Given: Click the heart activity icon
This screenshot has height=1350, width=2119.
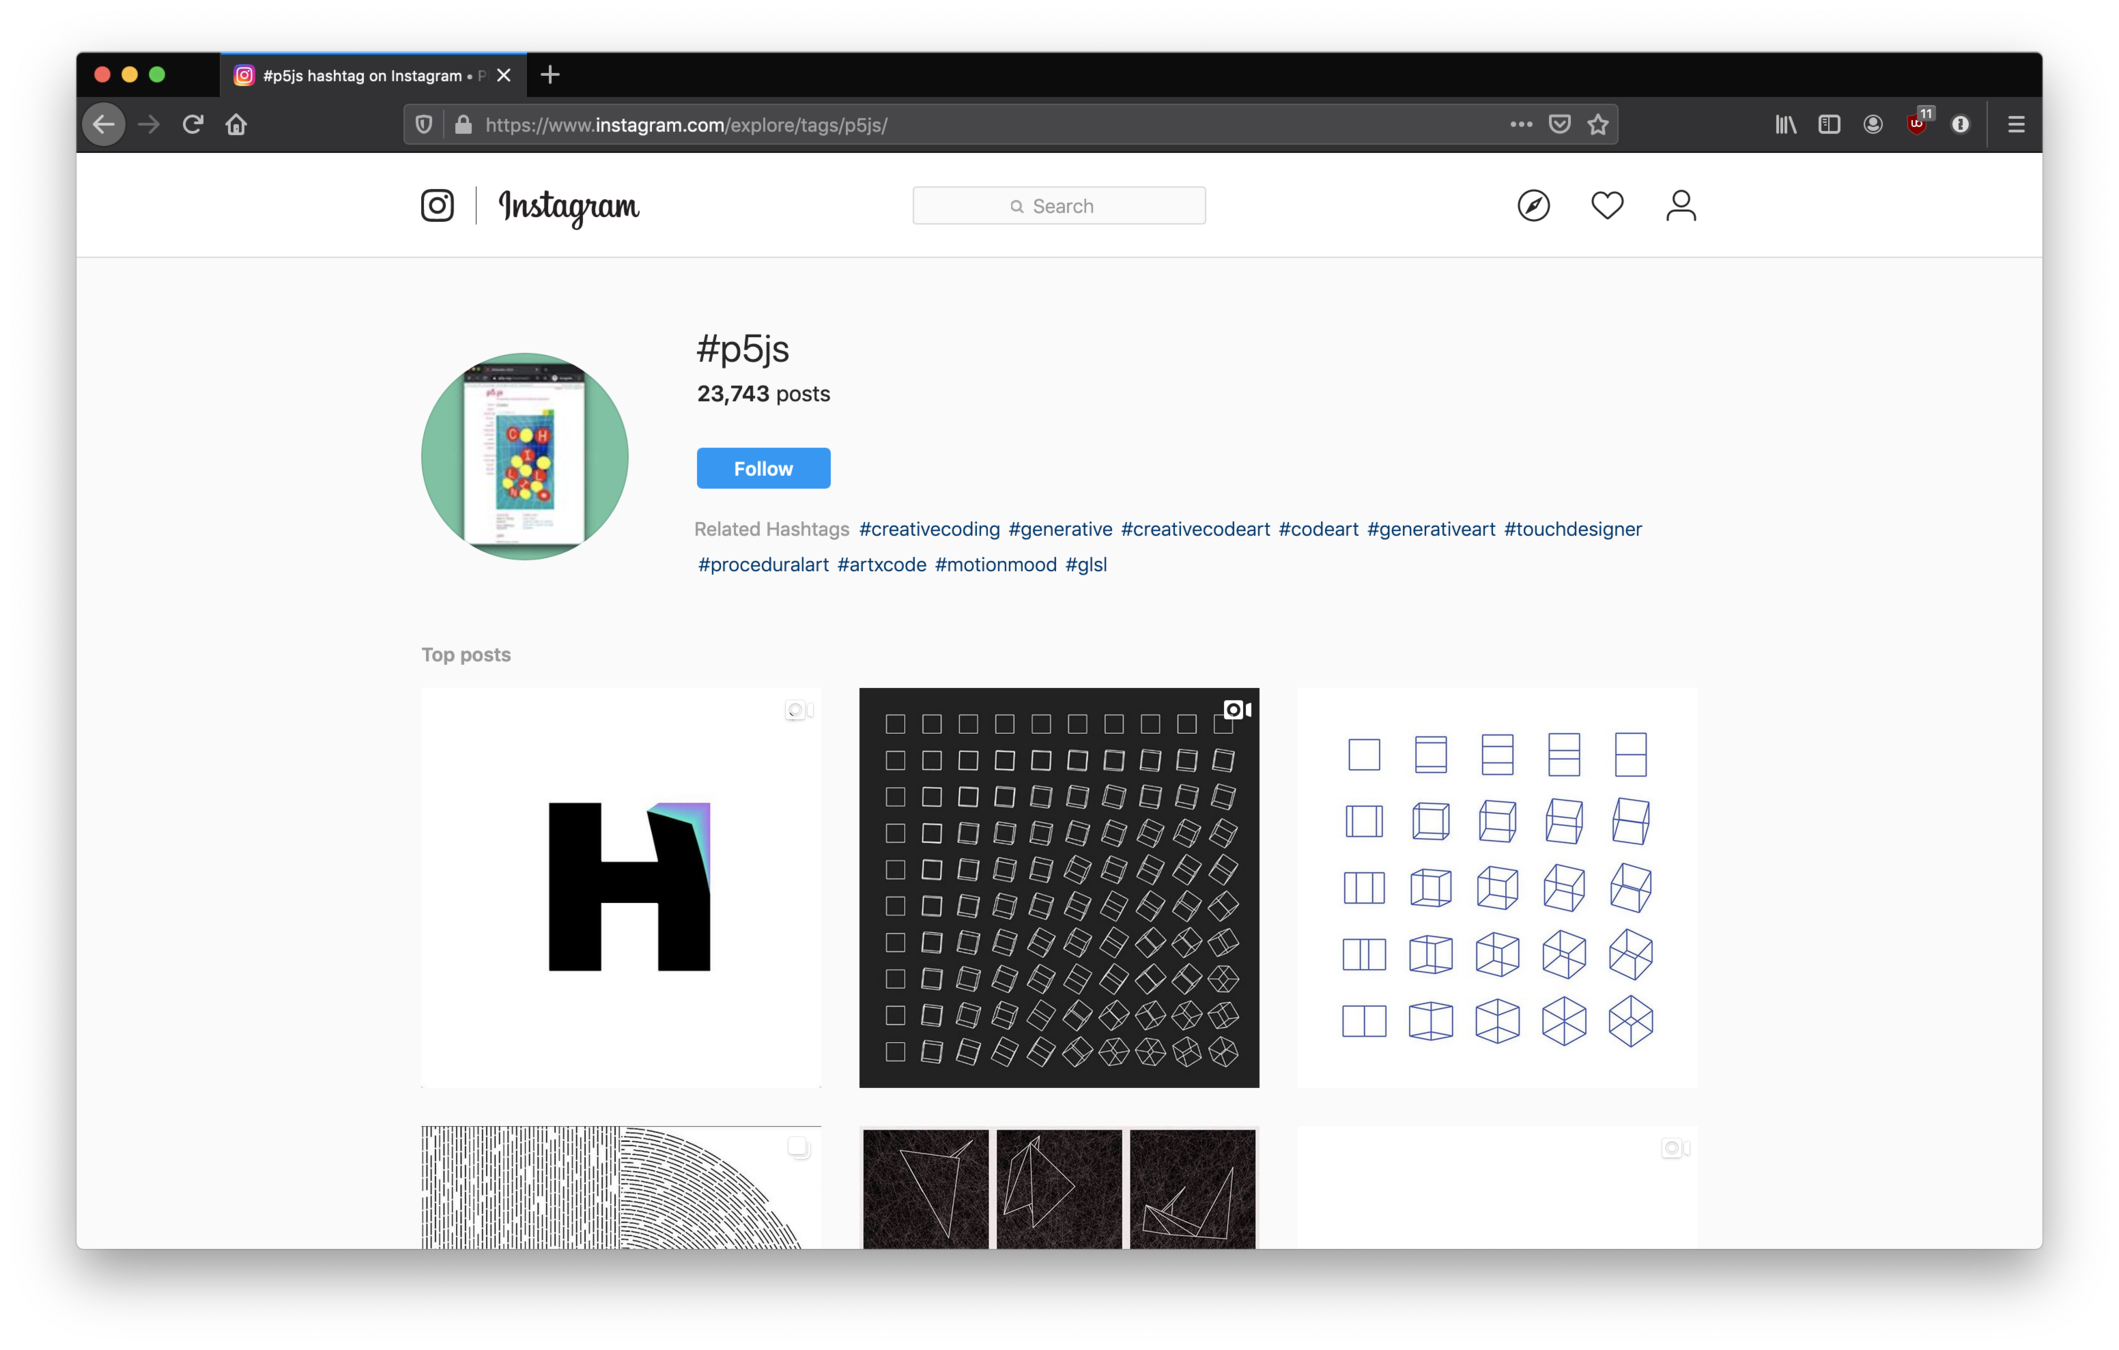Looking at the screenshot, I should 1607,205.
